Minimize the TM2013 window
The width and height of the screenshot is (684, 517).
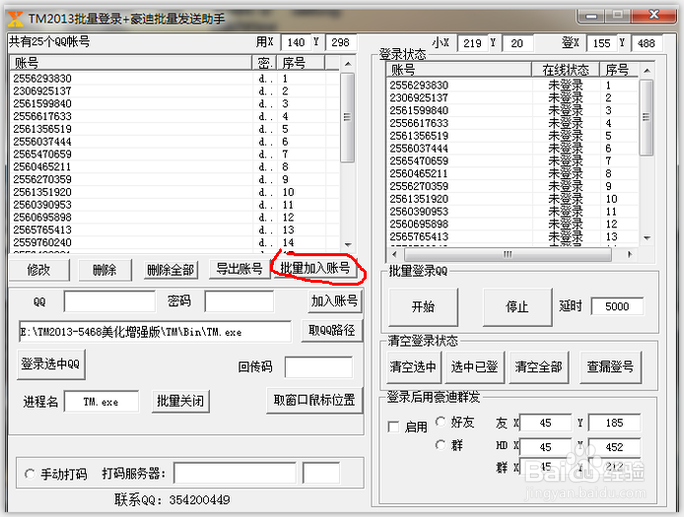(x=592, y=16)
